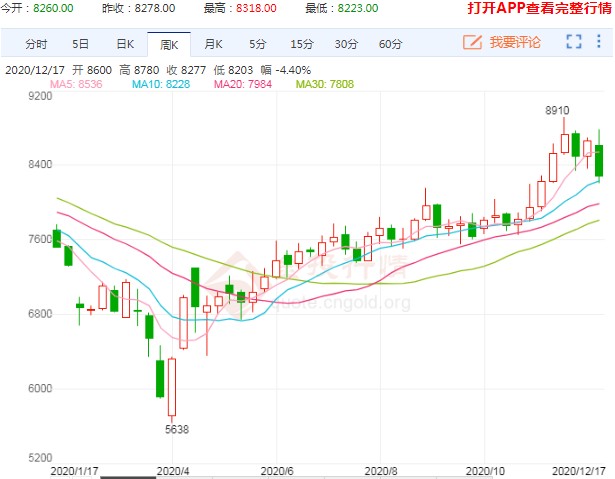Click the 8400 y-axis label
Viewport: 615px width, 479px height.
40,164
